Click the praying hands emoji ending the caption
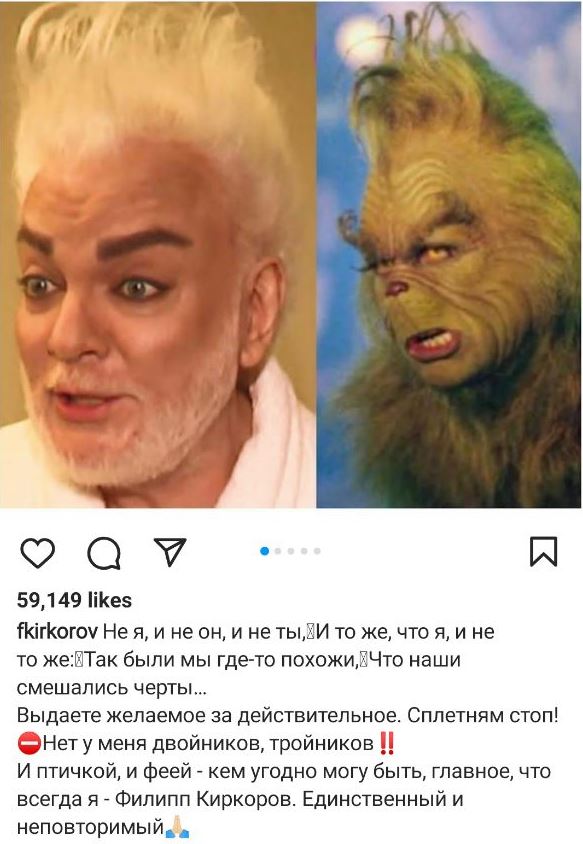 click(x=177, y=827)
